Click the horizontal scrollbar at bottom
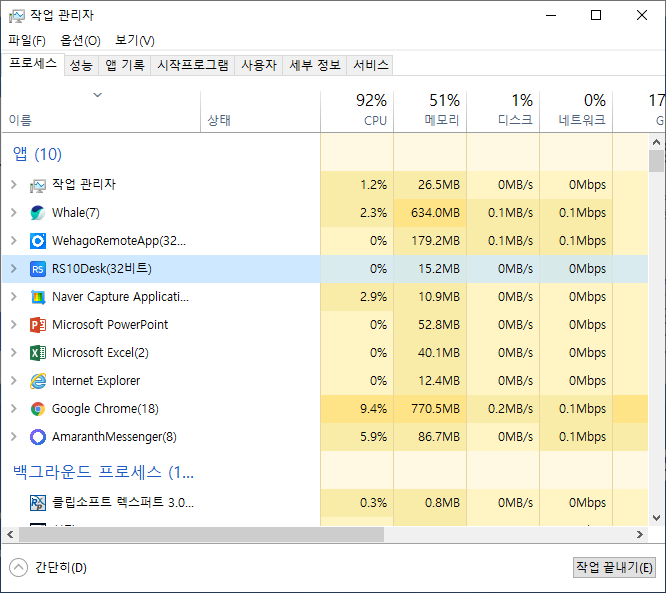 pyautogui.click(x=200, y=535)
